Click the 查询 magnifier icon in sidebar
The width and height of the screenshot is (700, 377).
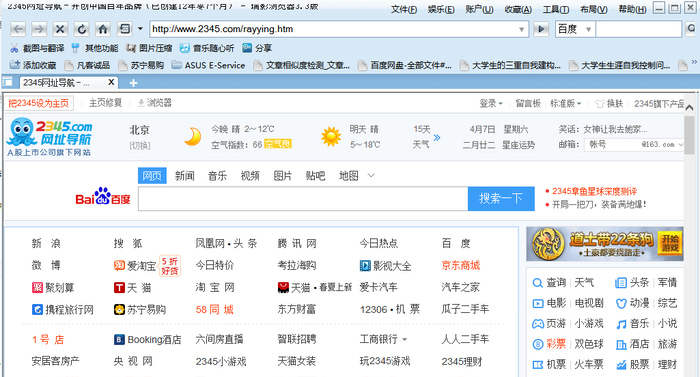(x=538, y=283)
